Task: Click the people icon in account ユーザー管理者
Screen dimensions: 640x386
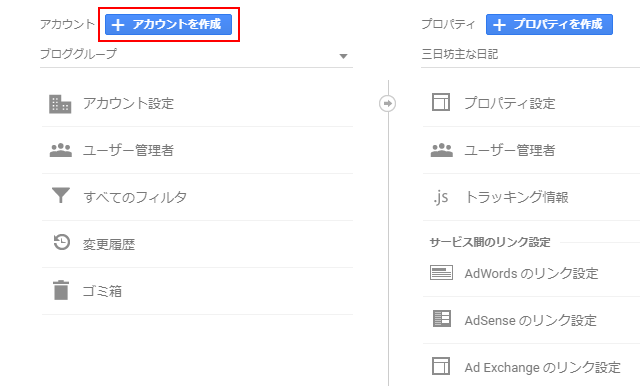Action: pyautogui.click(x=60, y=150)
